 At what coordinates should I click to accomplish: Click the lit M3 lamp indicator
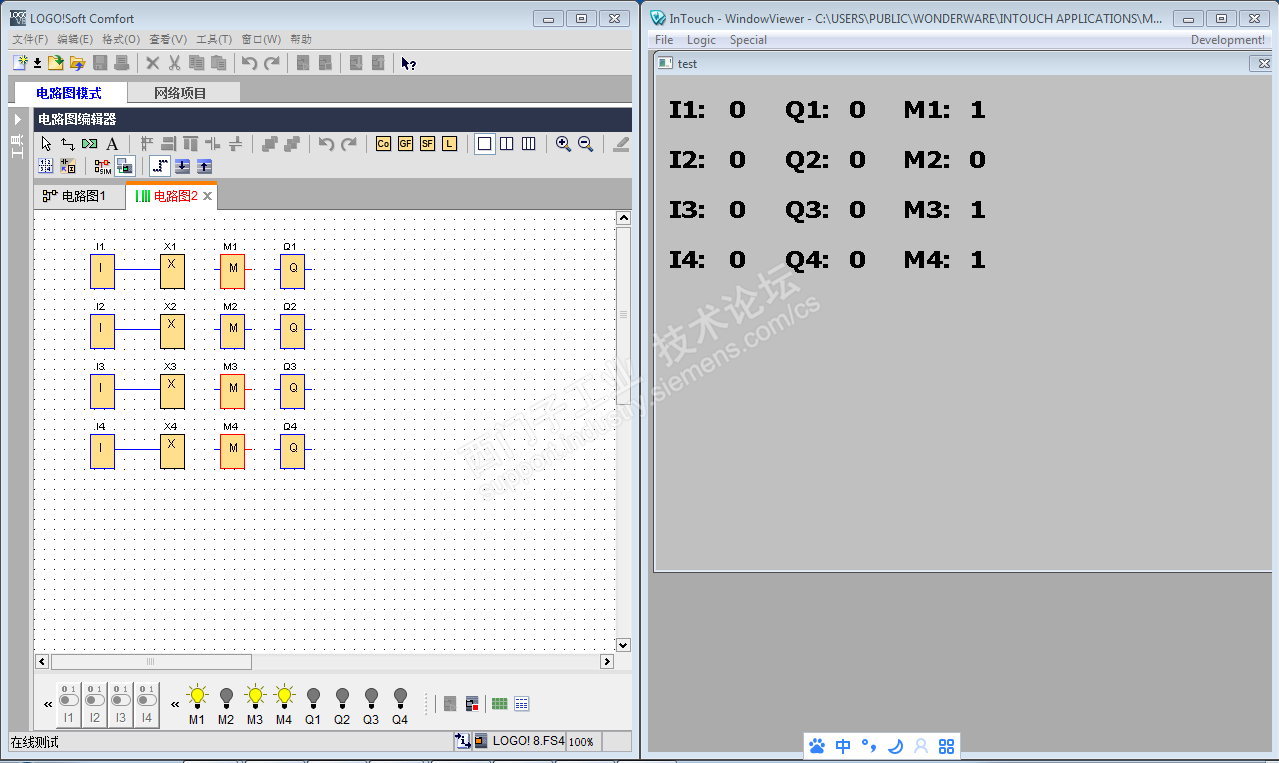tap(255, 697)
